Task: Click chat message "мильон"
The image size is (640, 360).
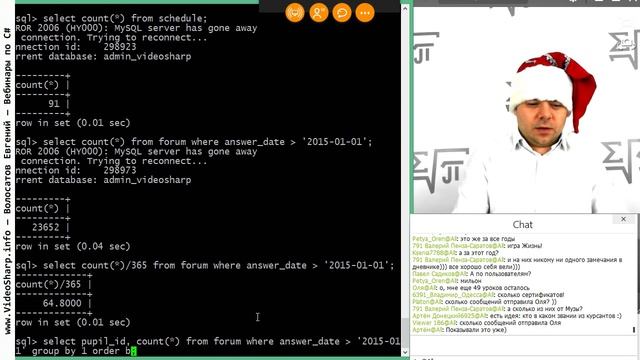Action: tap(470, 281)
